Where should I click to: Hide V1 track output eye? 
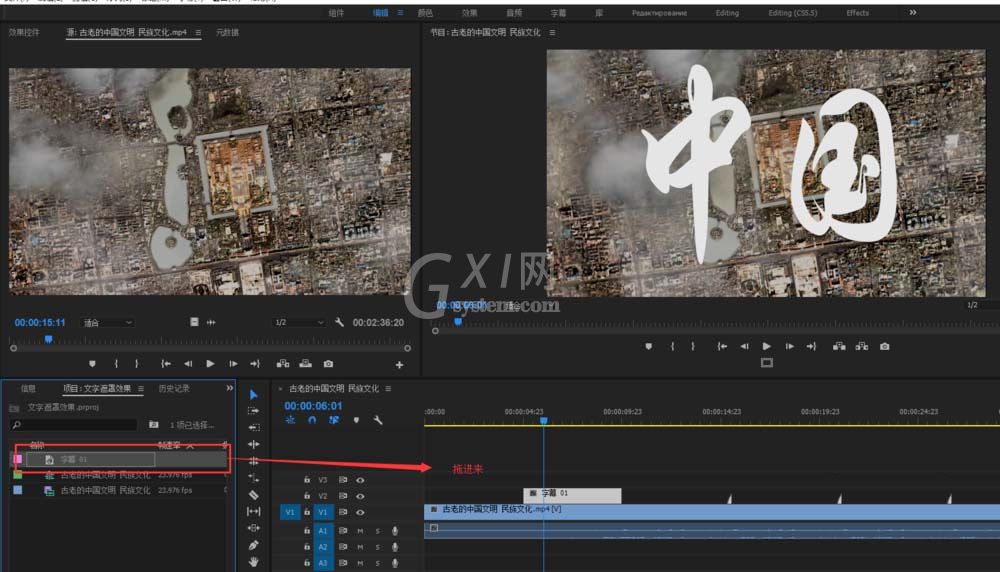(x=360, y=512)
